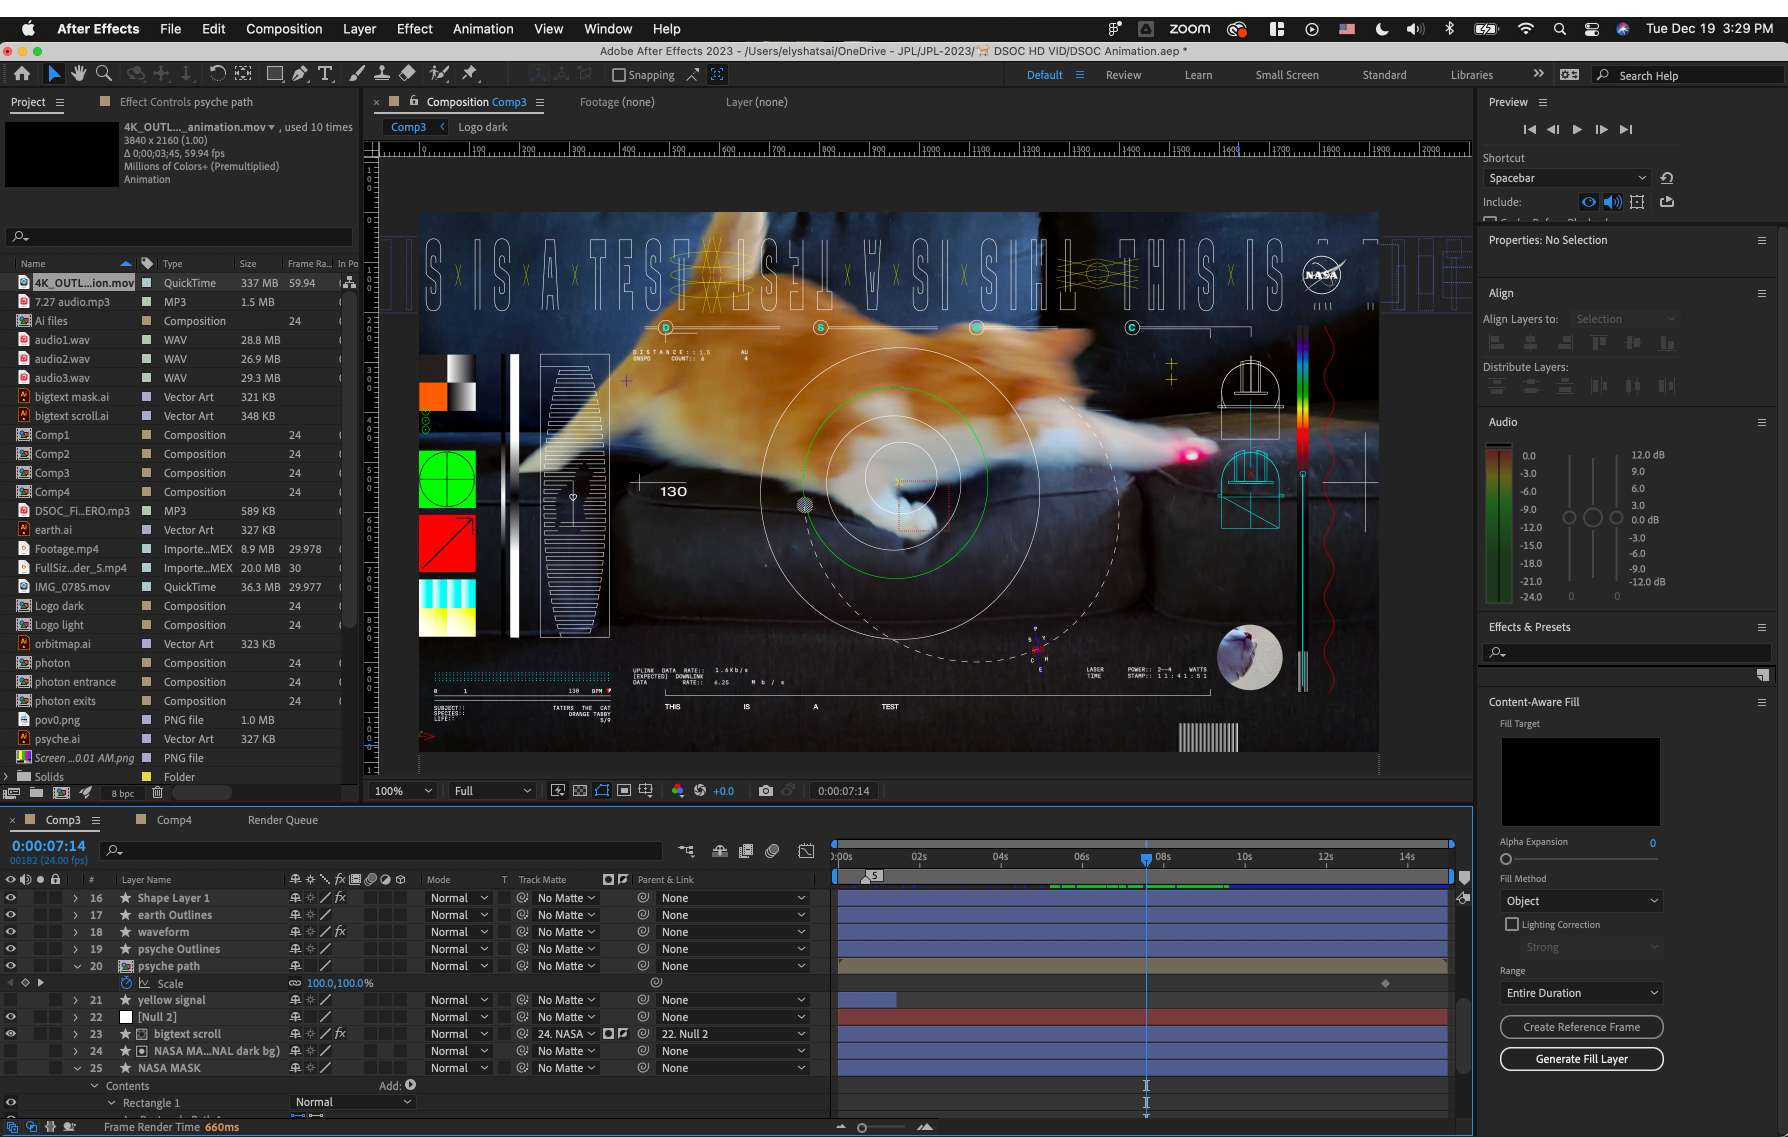Open the Fill Method Object dropdown
The image size is (1788, 1137).
tap(1581, 901)
